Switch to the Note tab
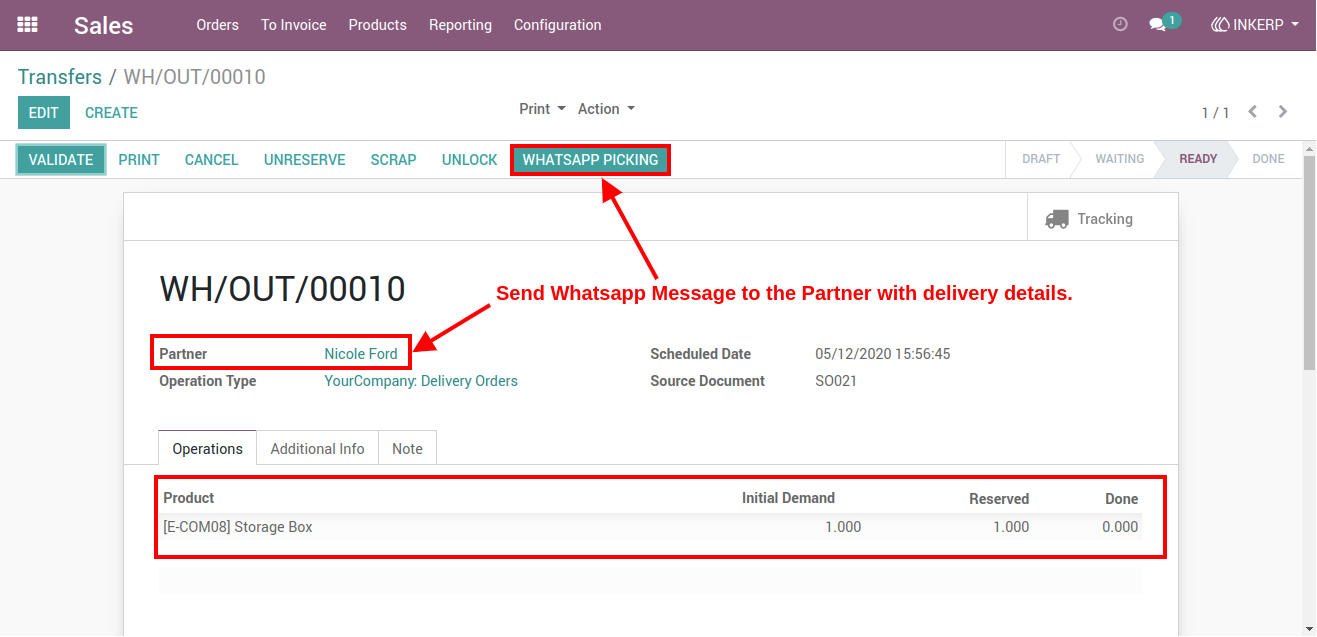1317x637 pixels. (407, 449)
